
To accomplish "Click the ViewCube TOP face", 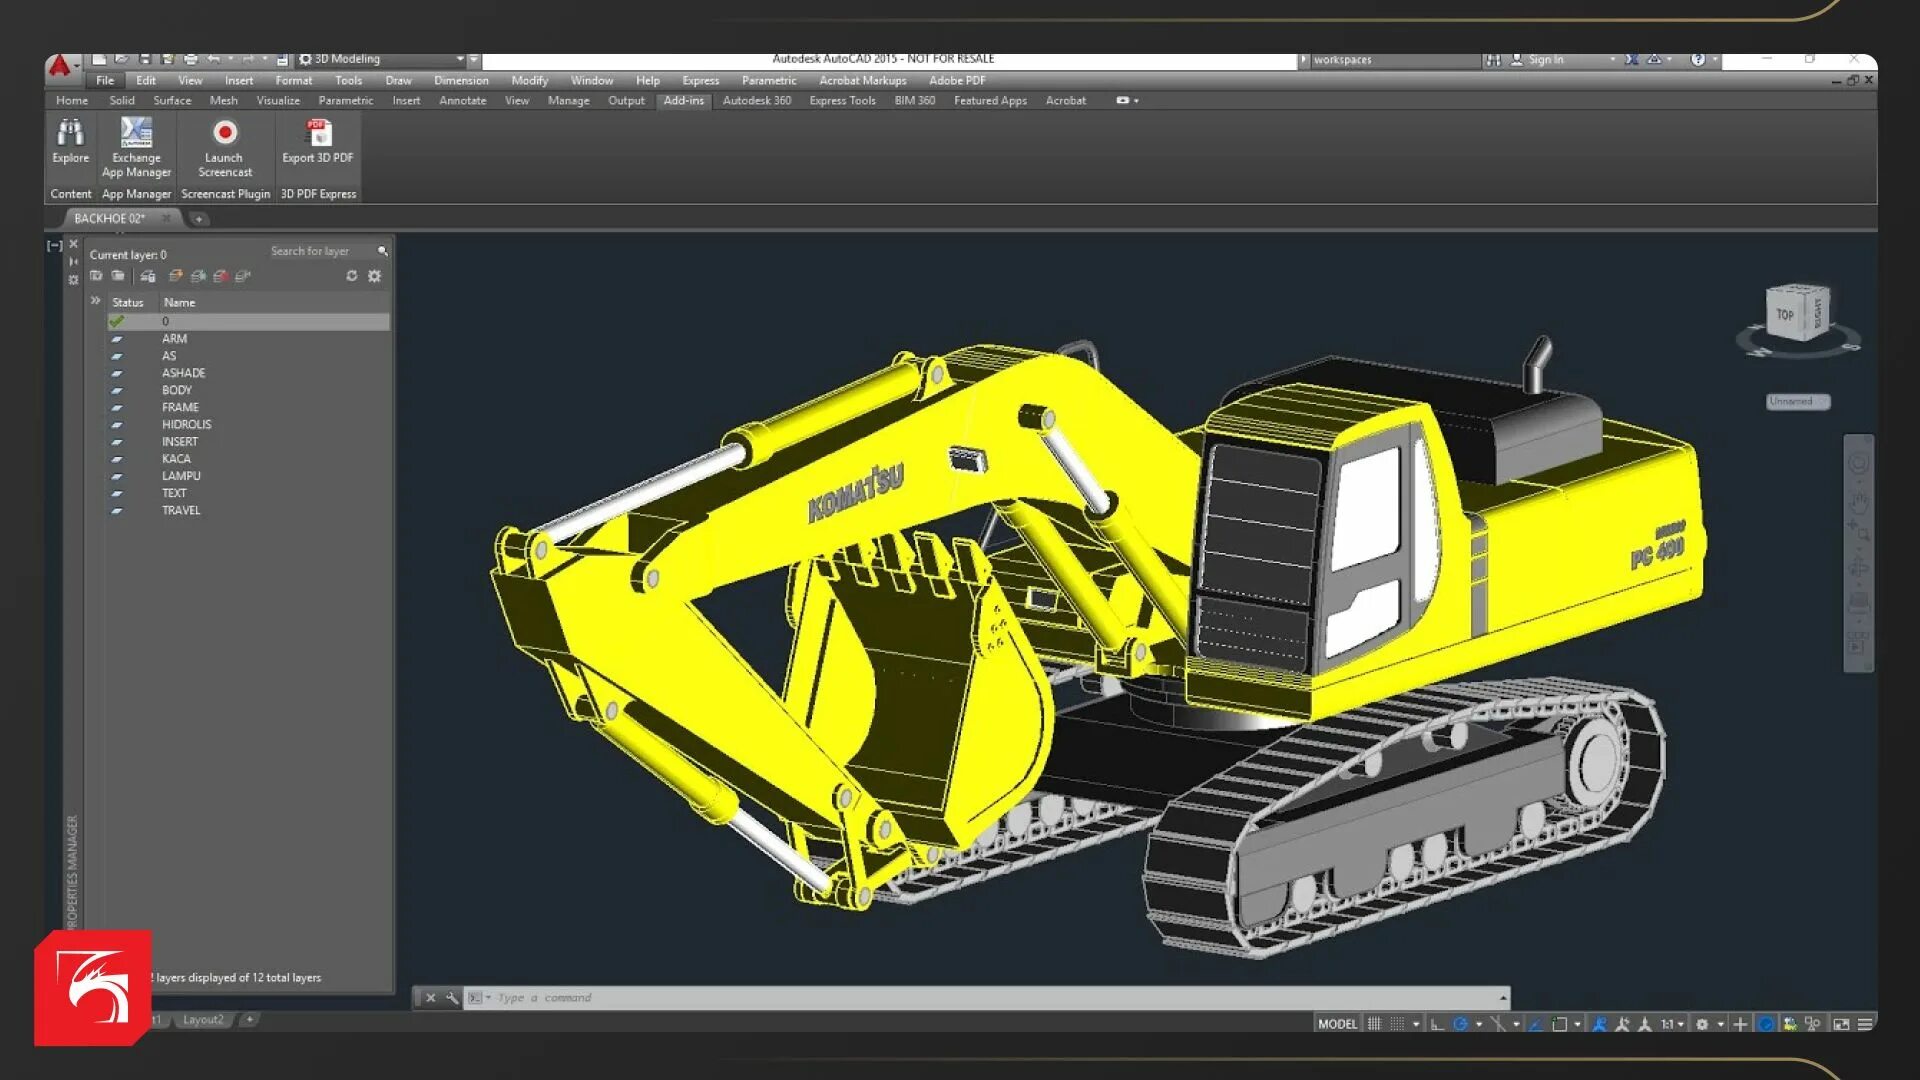I will 1785,315.
